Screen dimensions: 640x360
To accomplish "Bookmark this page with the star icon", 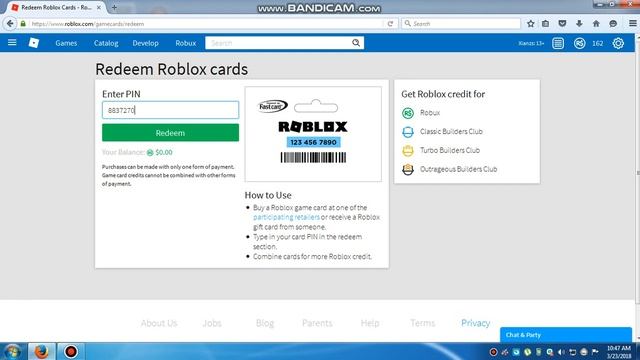I will 531,24.
